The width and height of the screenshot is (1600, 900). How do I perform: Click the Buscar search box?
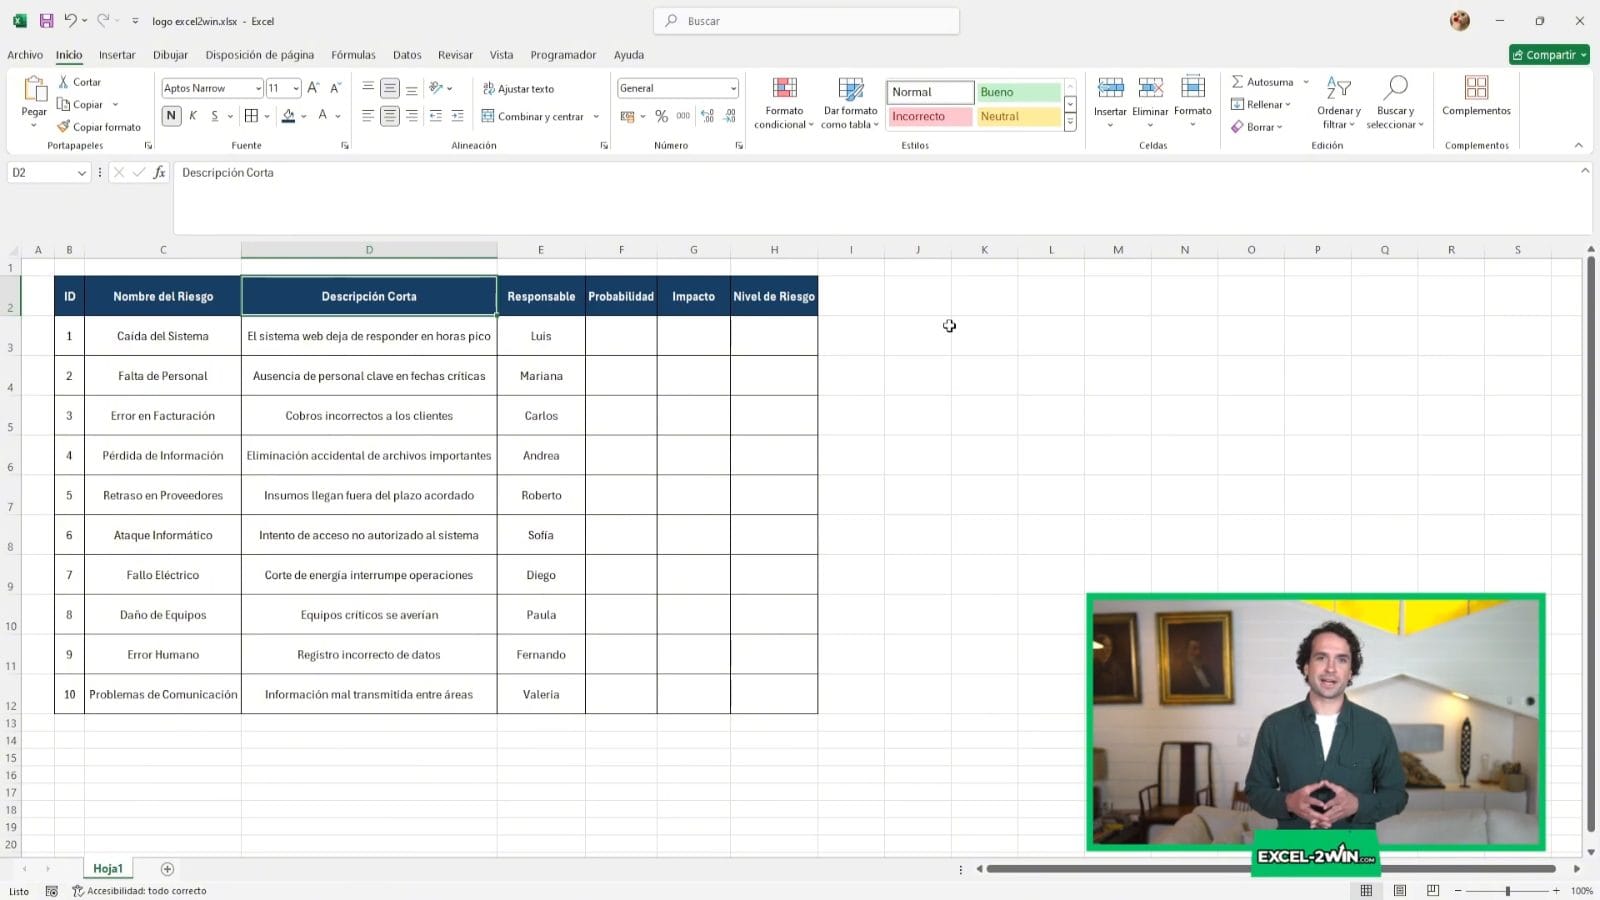[x=806, y=20]
